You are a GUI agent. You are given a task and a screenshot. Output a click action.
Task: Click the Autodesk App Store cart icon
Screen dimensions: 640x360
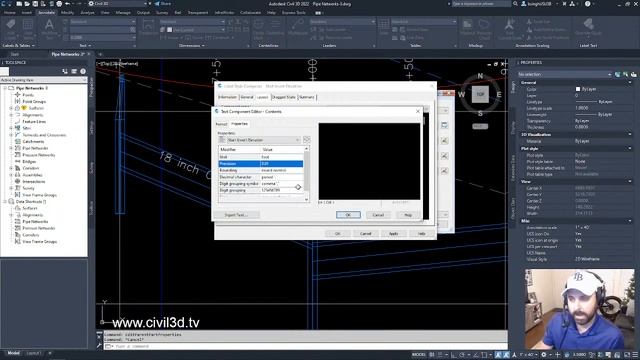(564, 4)
